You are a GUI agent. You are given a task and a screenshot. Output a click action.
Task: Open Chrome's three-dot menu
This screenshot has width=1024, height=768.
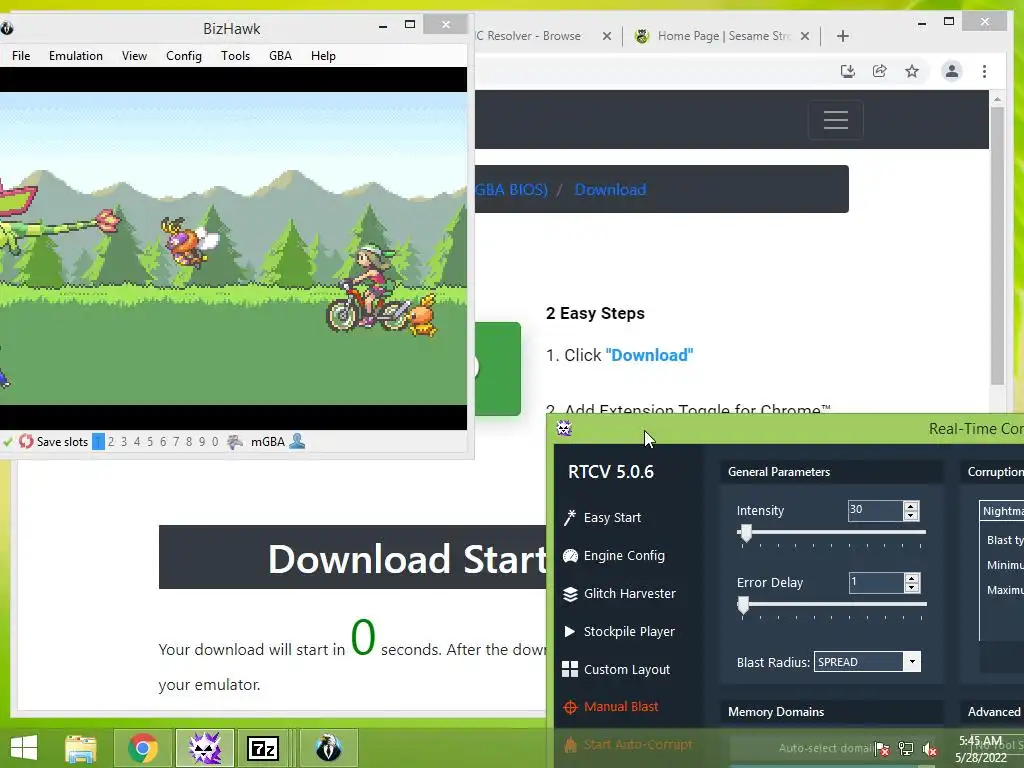tap(984, 71)
